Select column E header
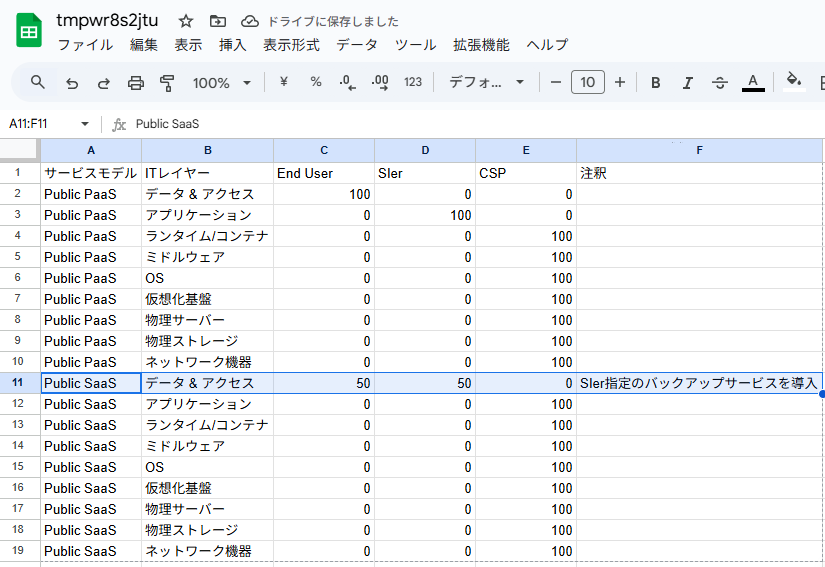 click(526, 150)
